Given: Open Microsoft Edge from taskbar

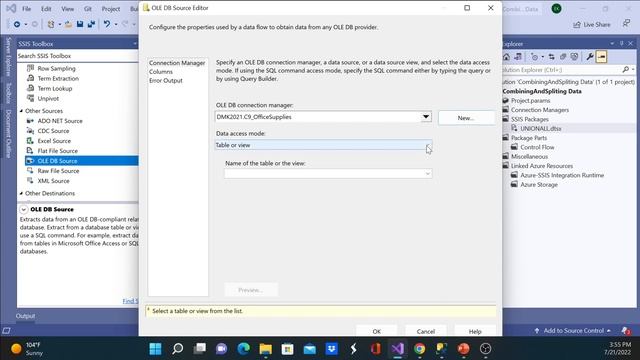Looking at the screenshot, I should click(x=243, y=349).
